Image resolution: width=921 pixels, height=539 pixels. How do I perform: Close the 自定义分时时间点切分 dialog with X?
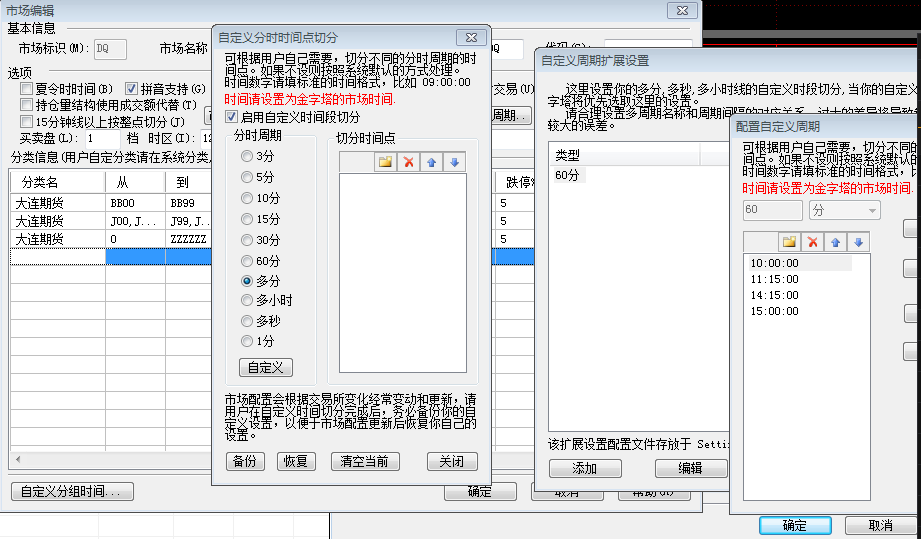[x=471, y=37]
